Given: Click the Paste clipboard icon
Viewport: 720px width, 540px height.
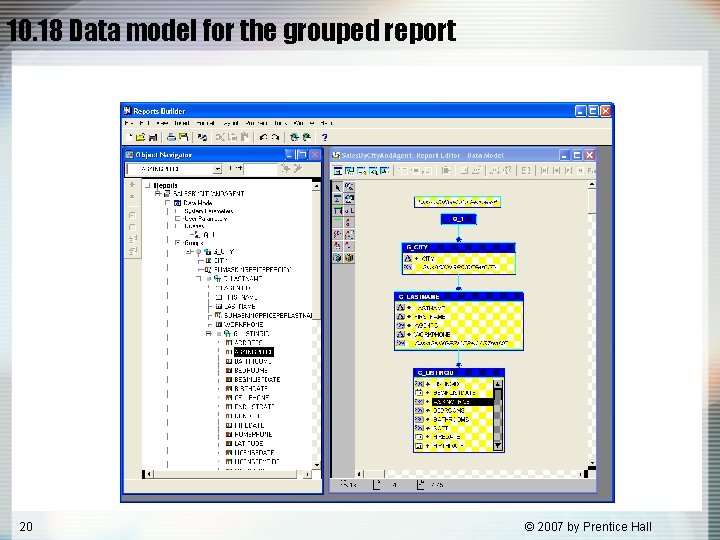Looking at the screenshot, I should point(245,137).
